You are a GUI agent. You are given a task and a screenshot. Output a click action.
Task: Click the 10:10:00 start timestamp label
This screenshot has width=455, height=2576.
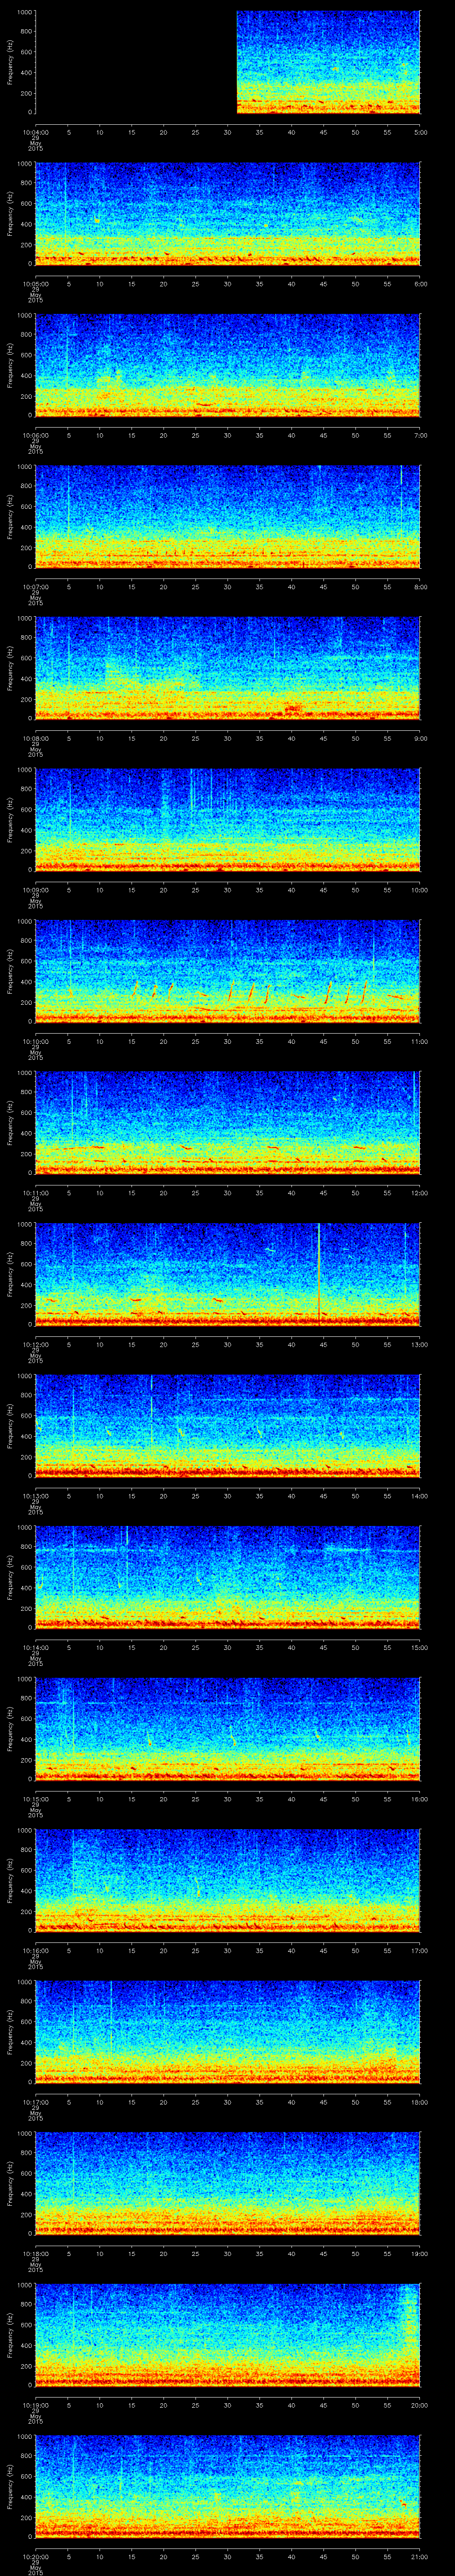pyautogui.click(x=35, y=1041)
